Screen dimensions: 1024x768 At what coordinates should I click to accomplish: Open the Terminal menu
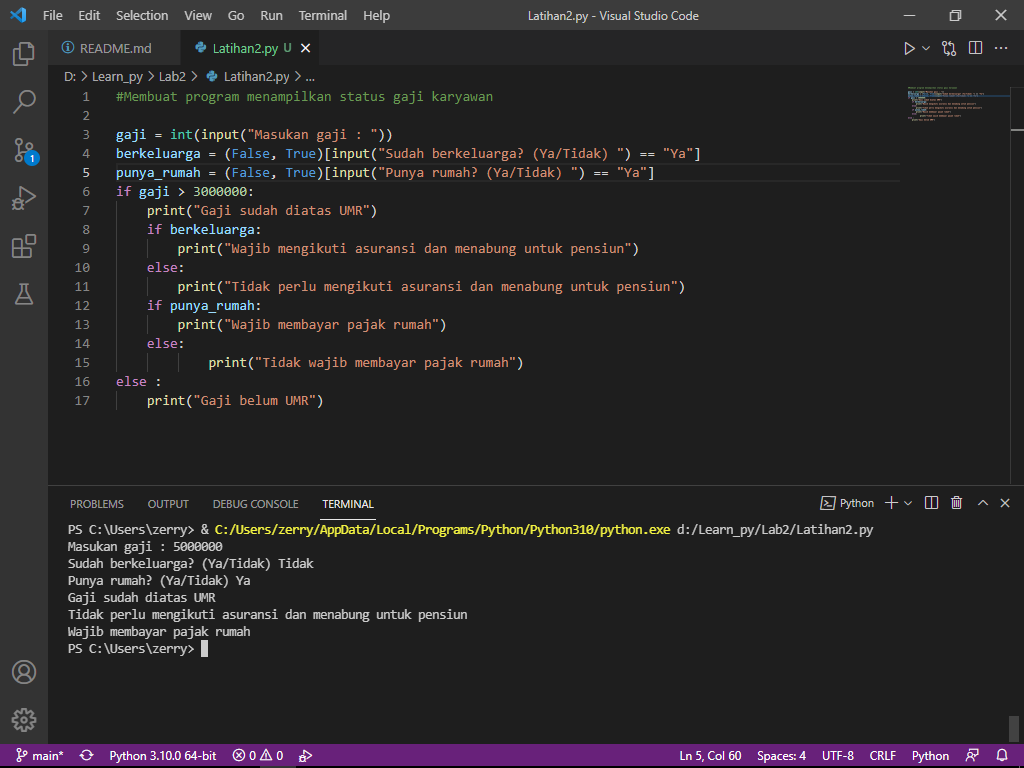(322, 15)
